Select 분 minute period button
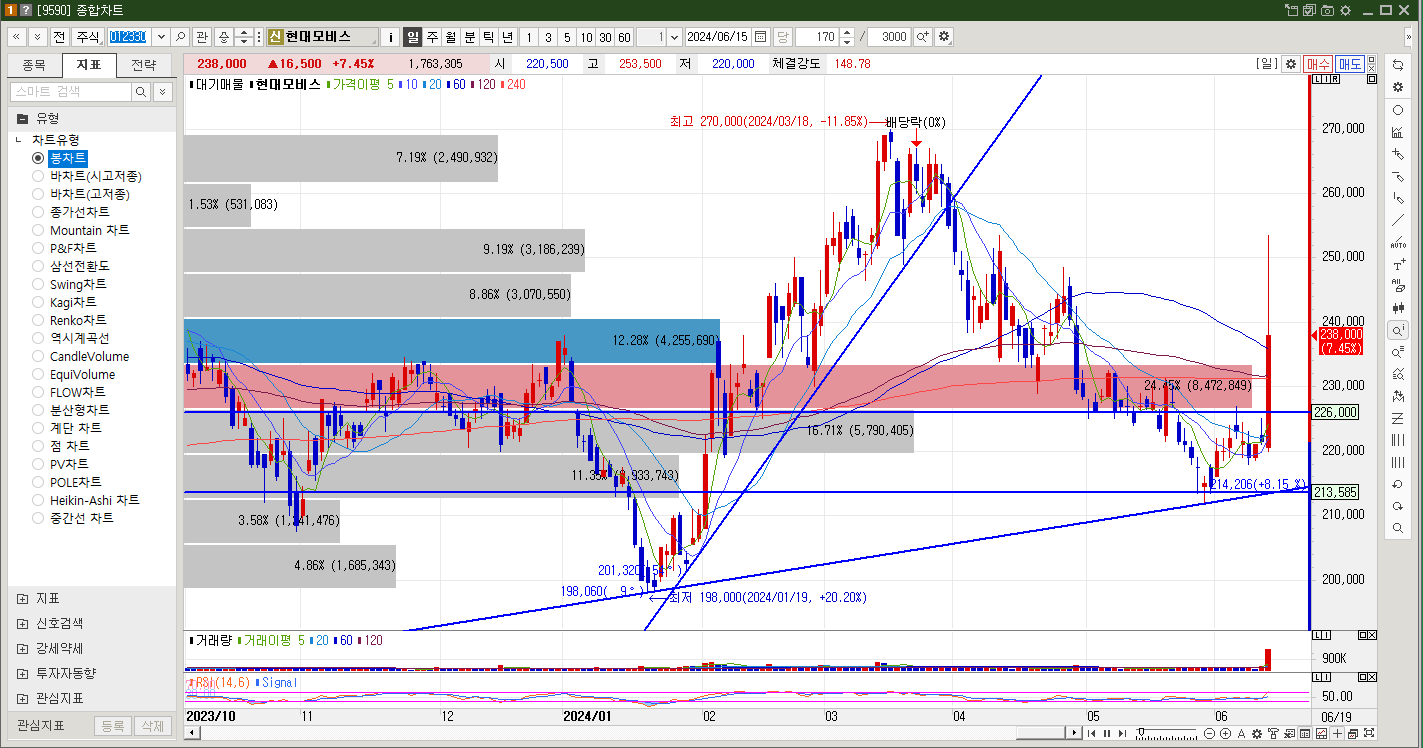The height and width of the screenshot is (748, 1423). click(469, 37)
